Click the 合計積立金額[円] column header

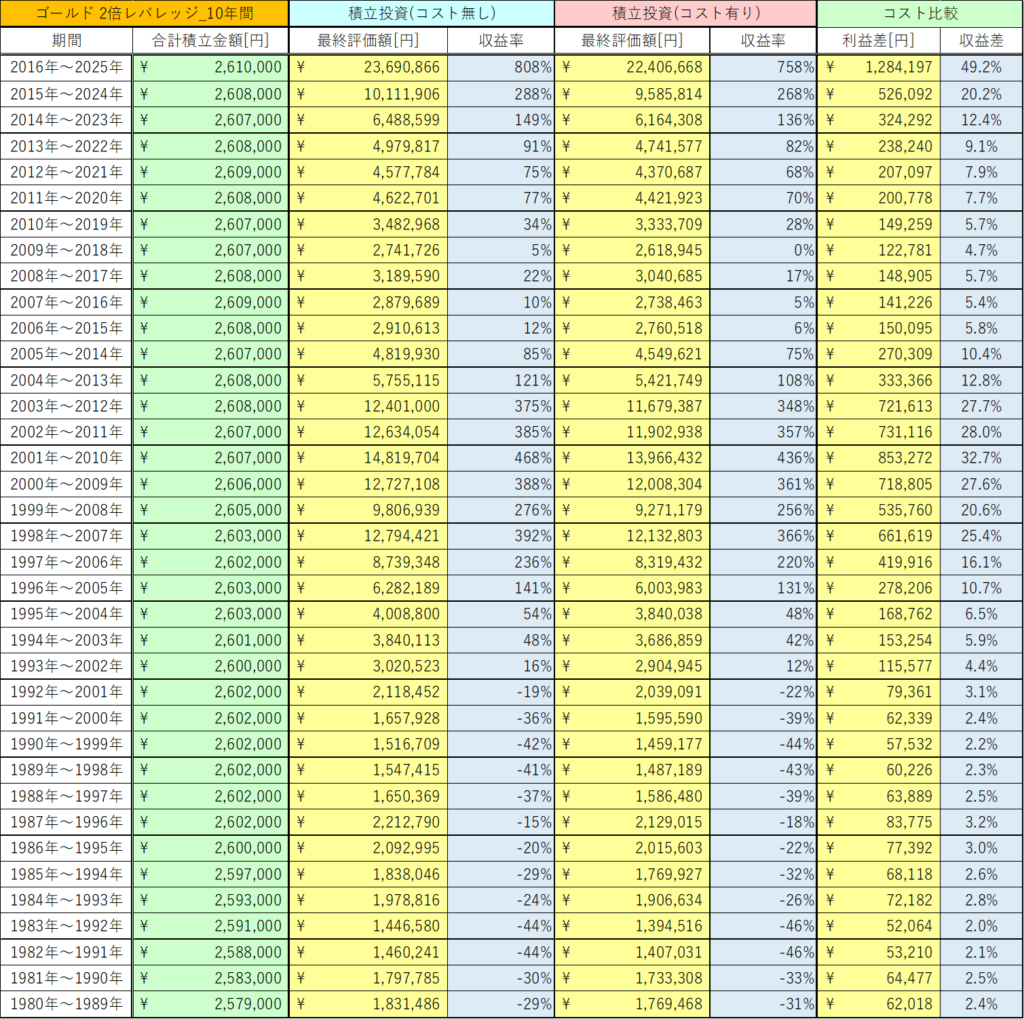[x=210, y=41]
